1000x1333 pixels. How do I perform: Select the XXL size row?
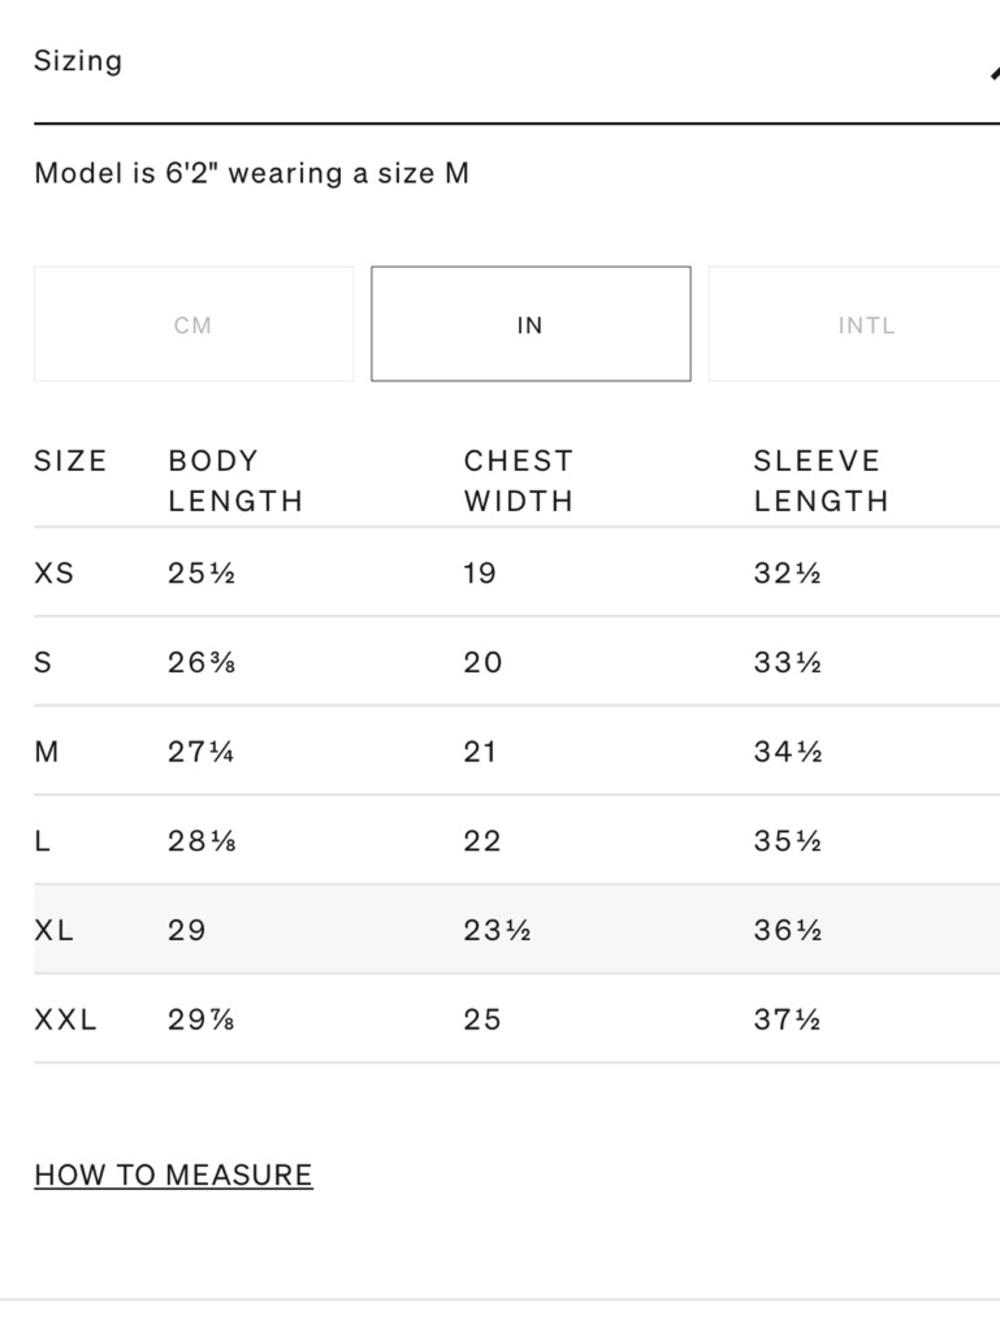click(517, 1019)
